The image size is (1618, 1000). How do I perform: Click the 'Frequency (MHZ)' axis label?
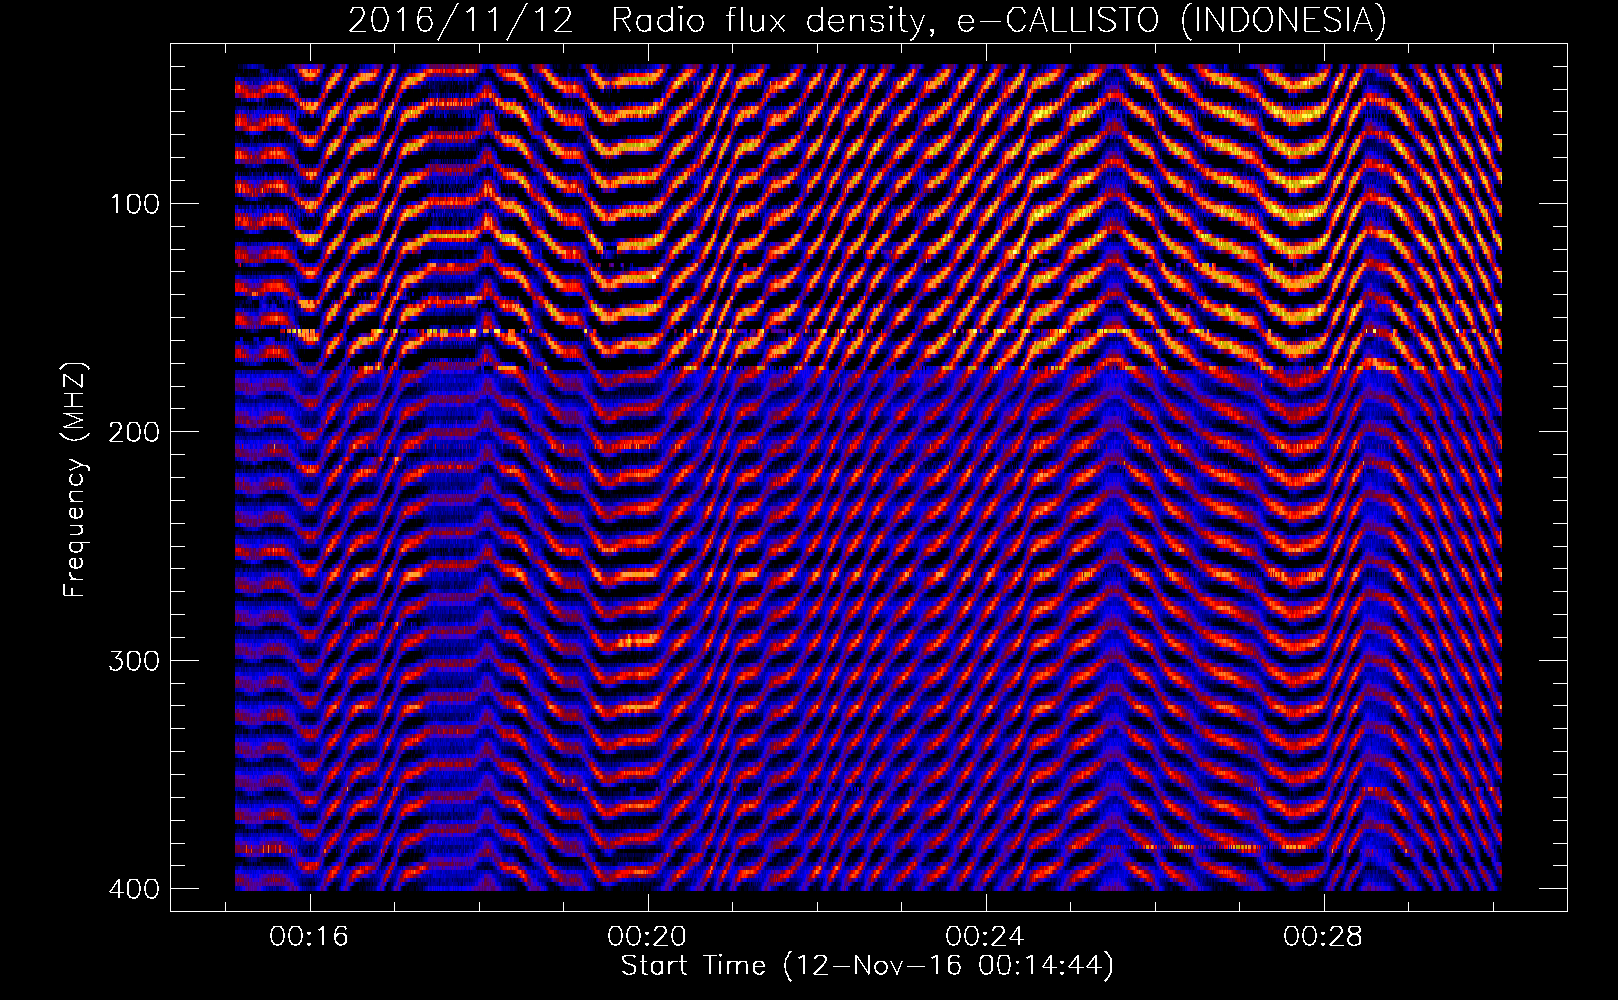76,479
